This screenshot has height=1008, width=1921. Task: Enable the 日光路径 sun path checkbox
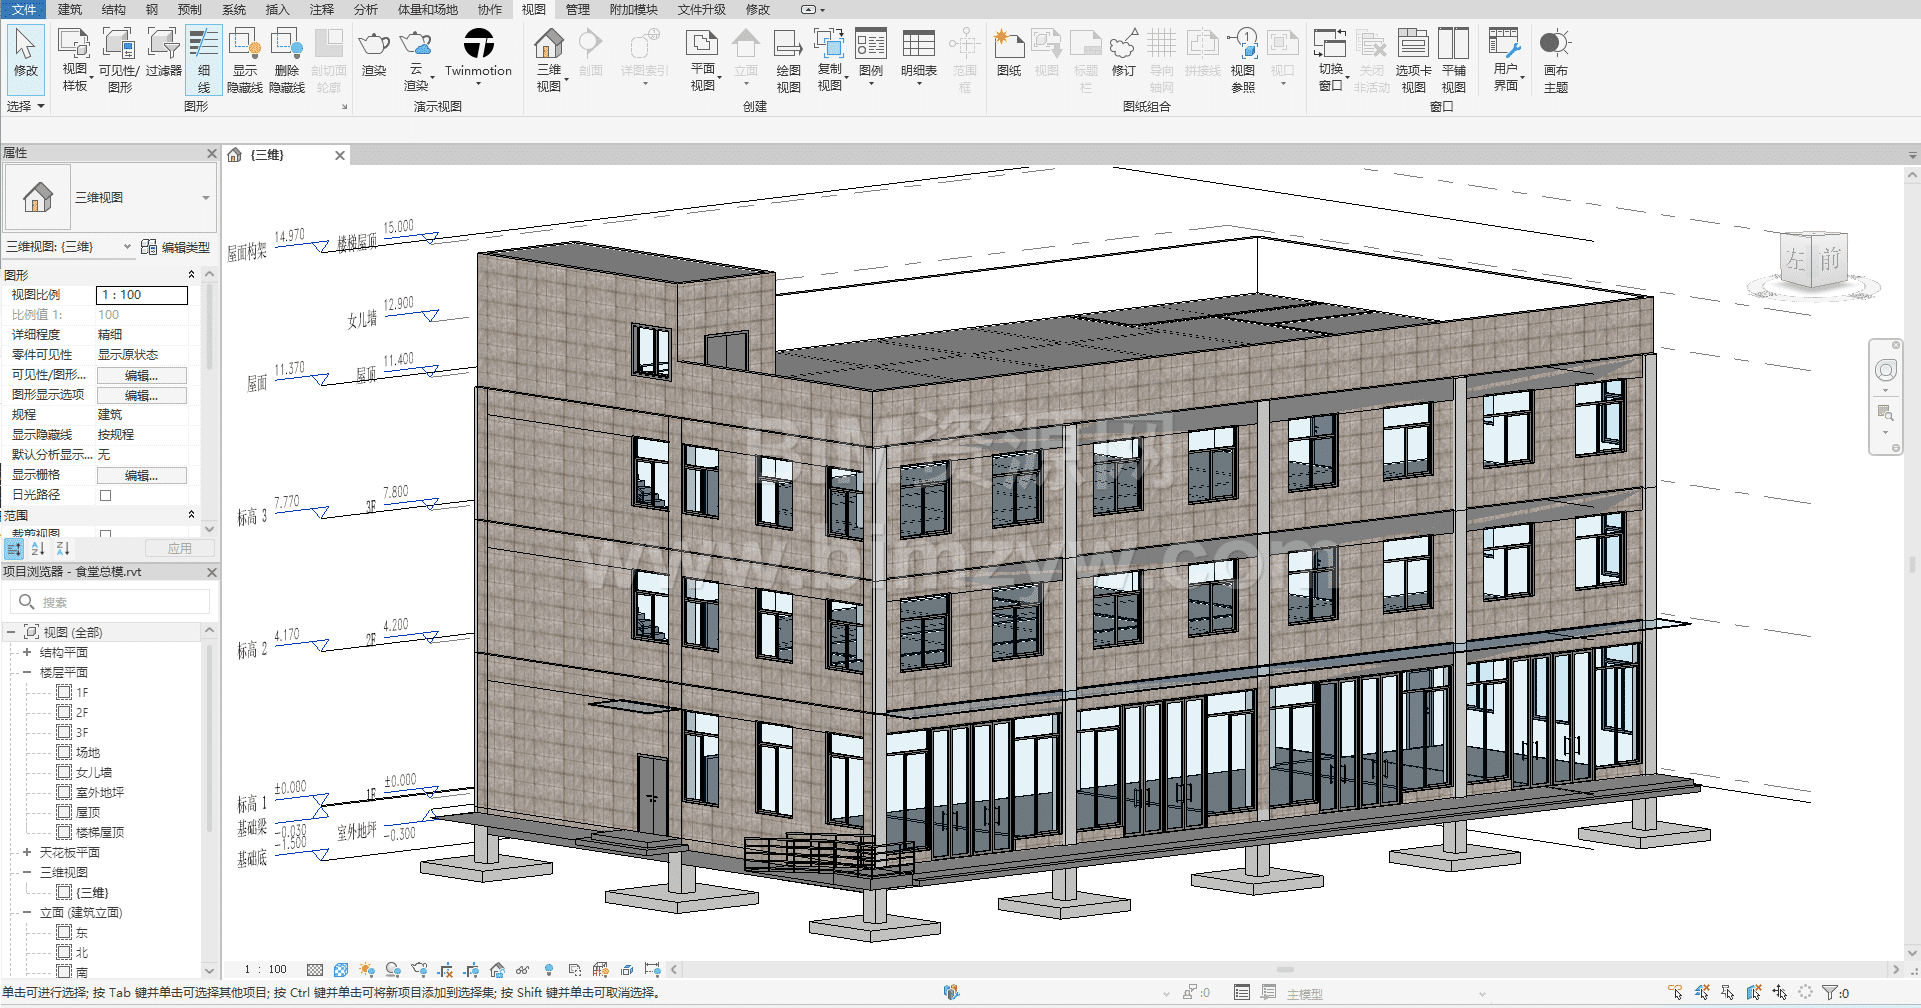pos(106,495)
